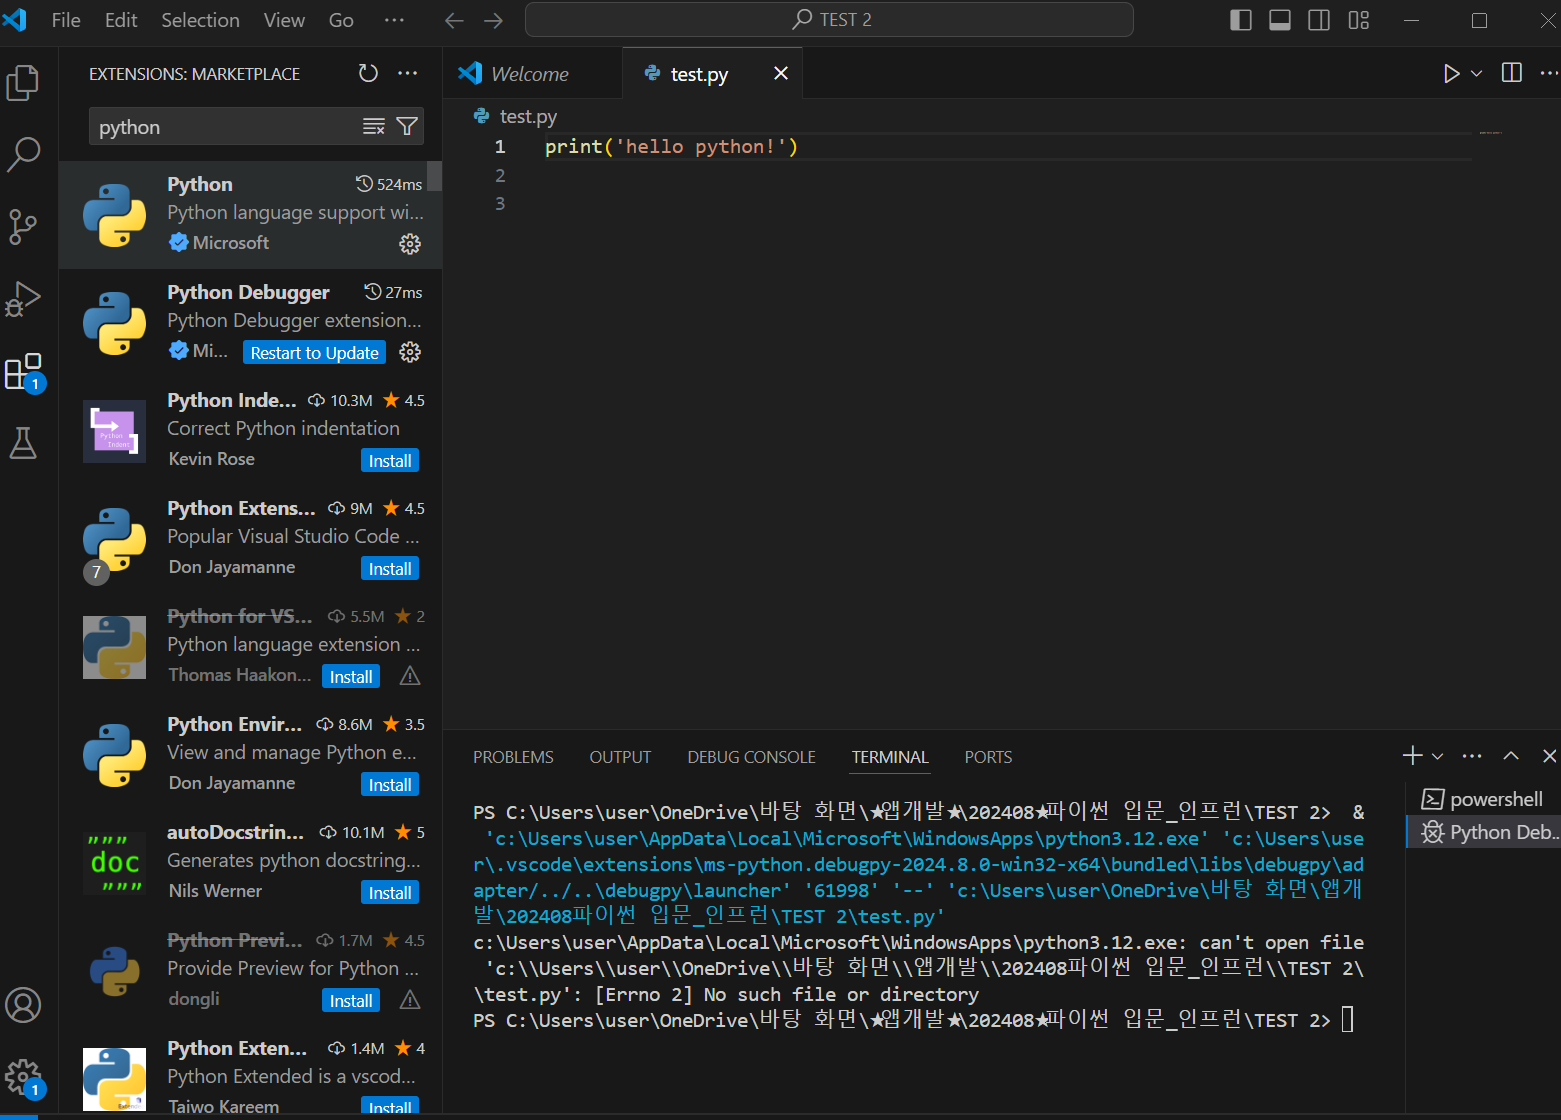Install Python Indent extension
Screen dimensions: 1561x1120
tap(390, 460)
